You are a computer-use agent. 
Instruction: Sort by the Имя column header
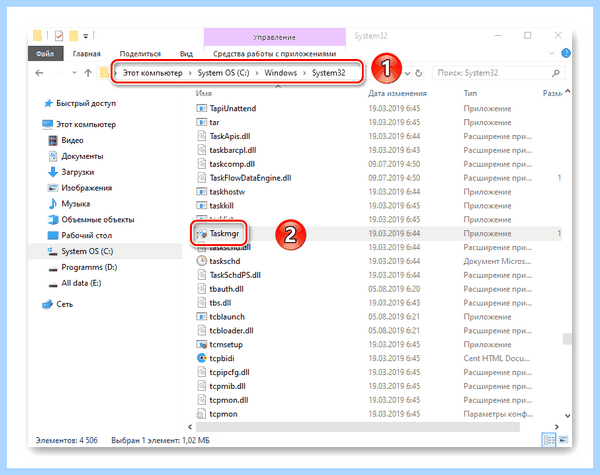[x=204, y=93]
